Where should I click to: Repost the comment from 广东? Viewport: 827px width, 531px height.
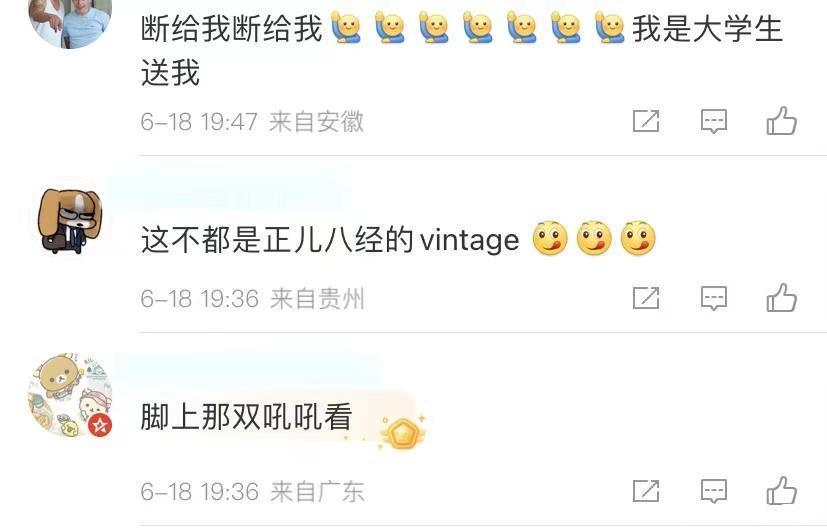[646, 491]
